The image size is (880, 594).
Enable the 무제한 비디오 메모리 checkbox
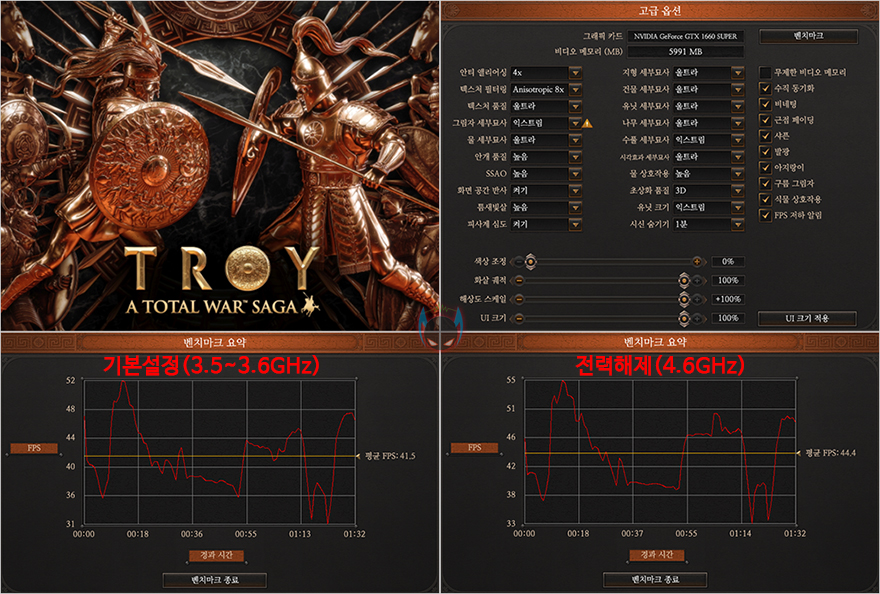click(765, 72)
